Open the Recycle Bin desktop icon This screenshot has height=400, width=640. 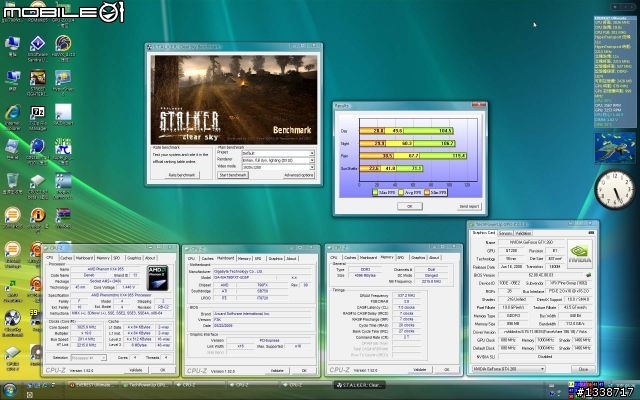click(x=14, y=182)
